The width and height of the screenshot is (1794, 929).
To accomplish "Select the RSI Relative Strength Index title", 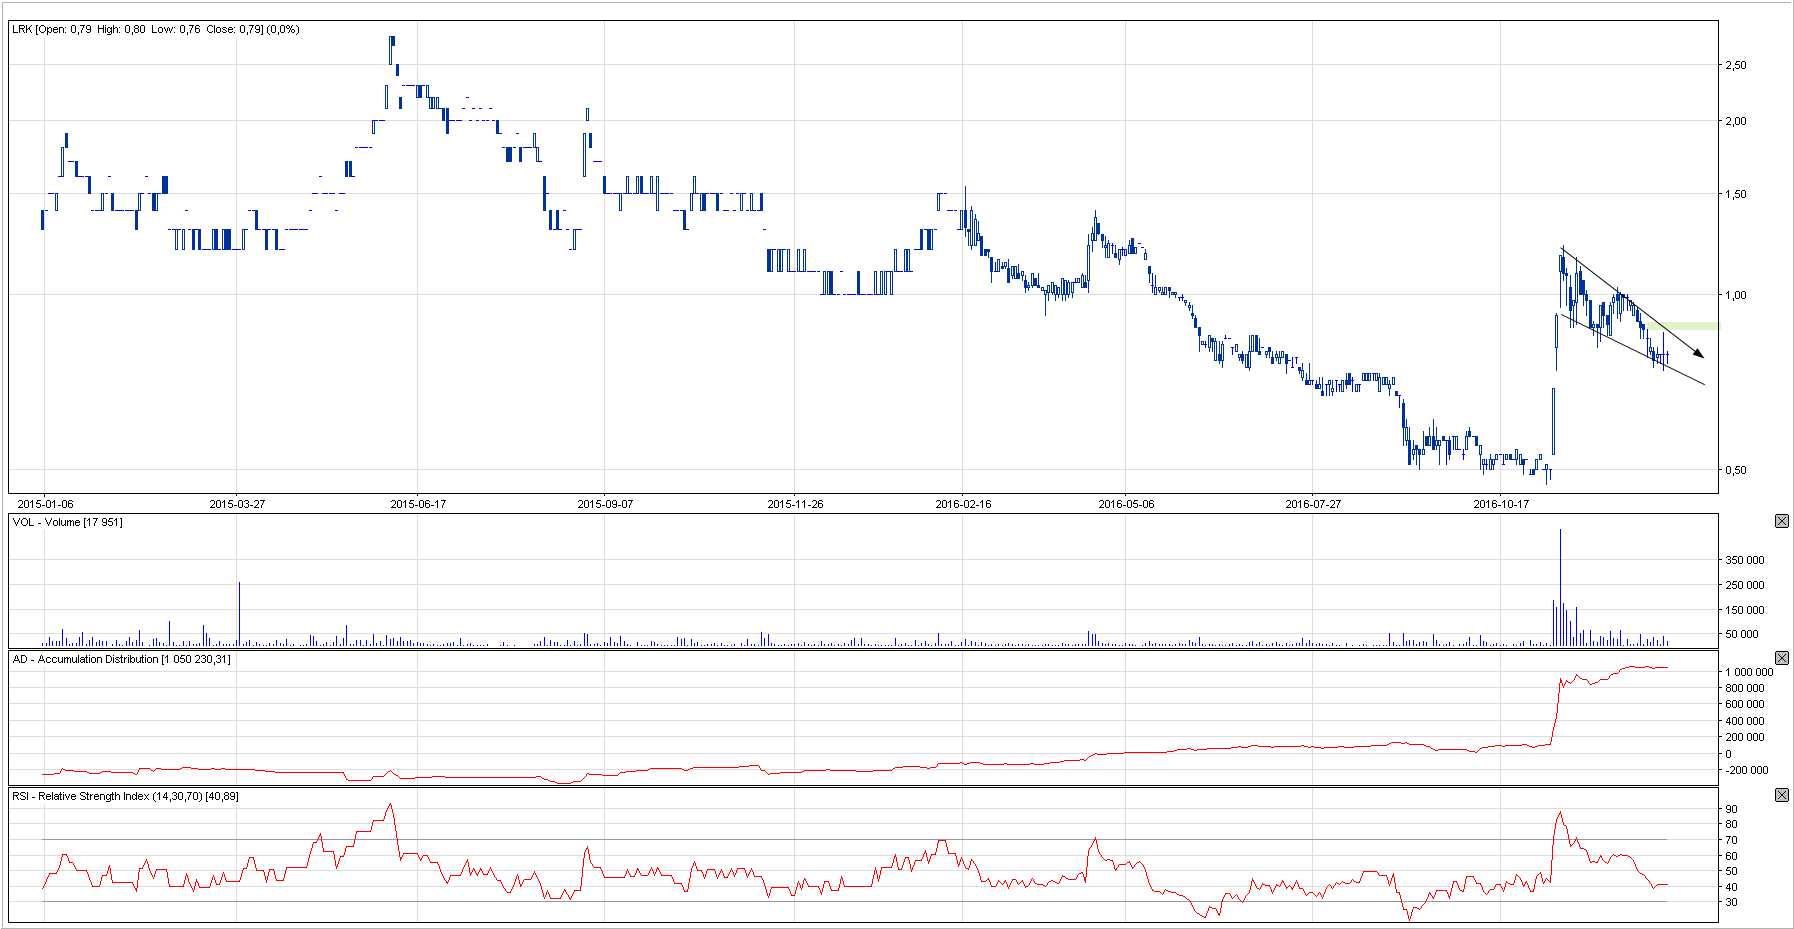I will pyautogui.click(x=125, y=796).
